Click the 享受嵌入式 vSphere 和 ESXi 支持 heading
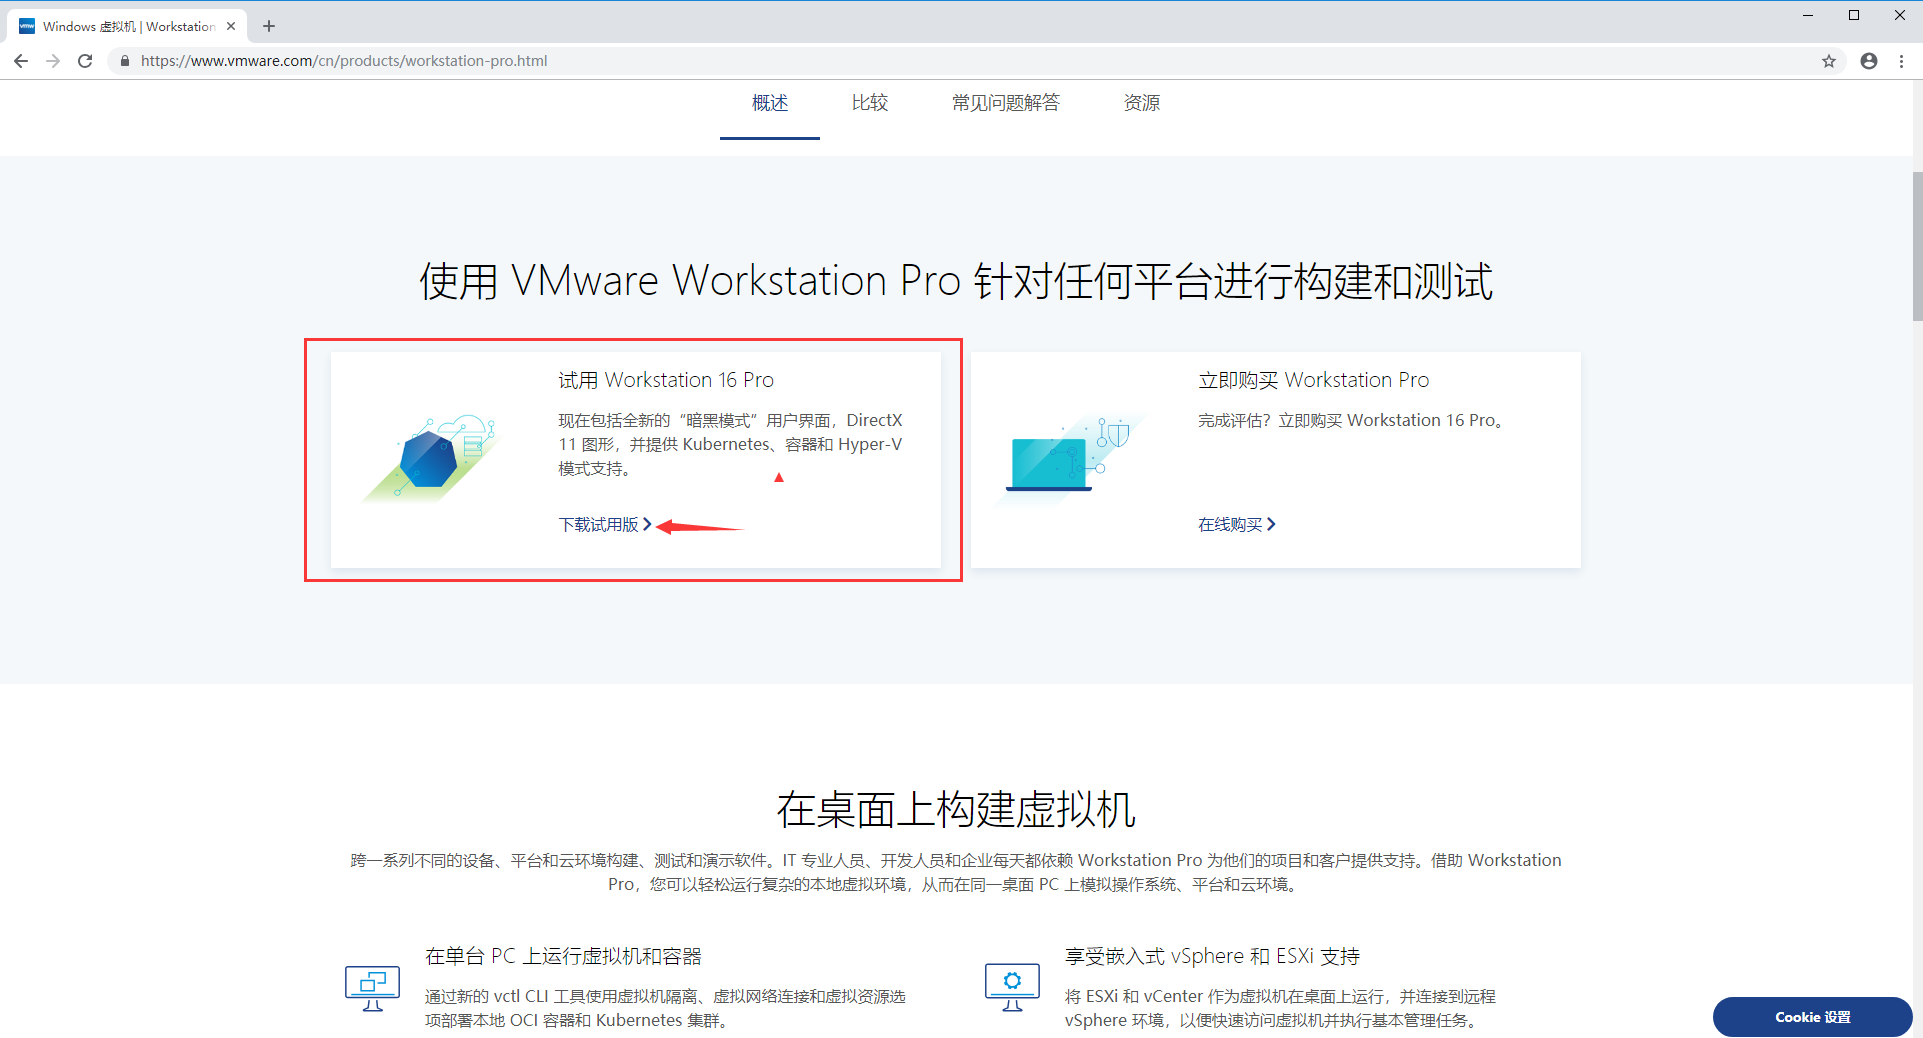Viewport: 1923px width, 1038px height. (1212, 956)
